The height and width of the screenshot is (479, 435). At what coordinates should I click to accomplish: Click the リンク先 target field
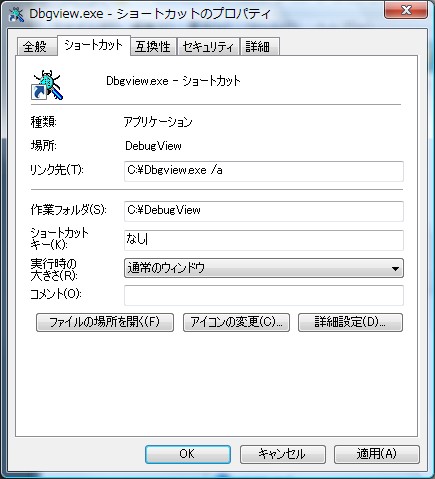pos(264,171)
